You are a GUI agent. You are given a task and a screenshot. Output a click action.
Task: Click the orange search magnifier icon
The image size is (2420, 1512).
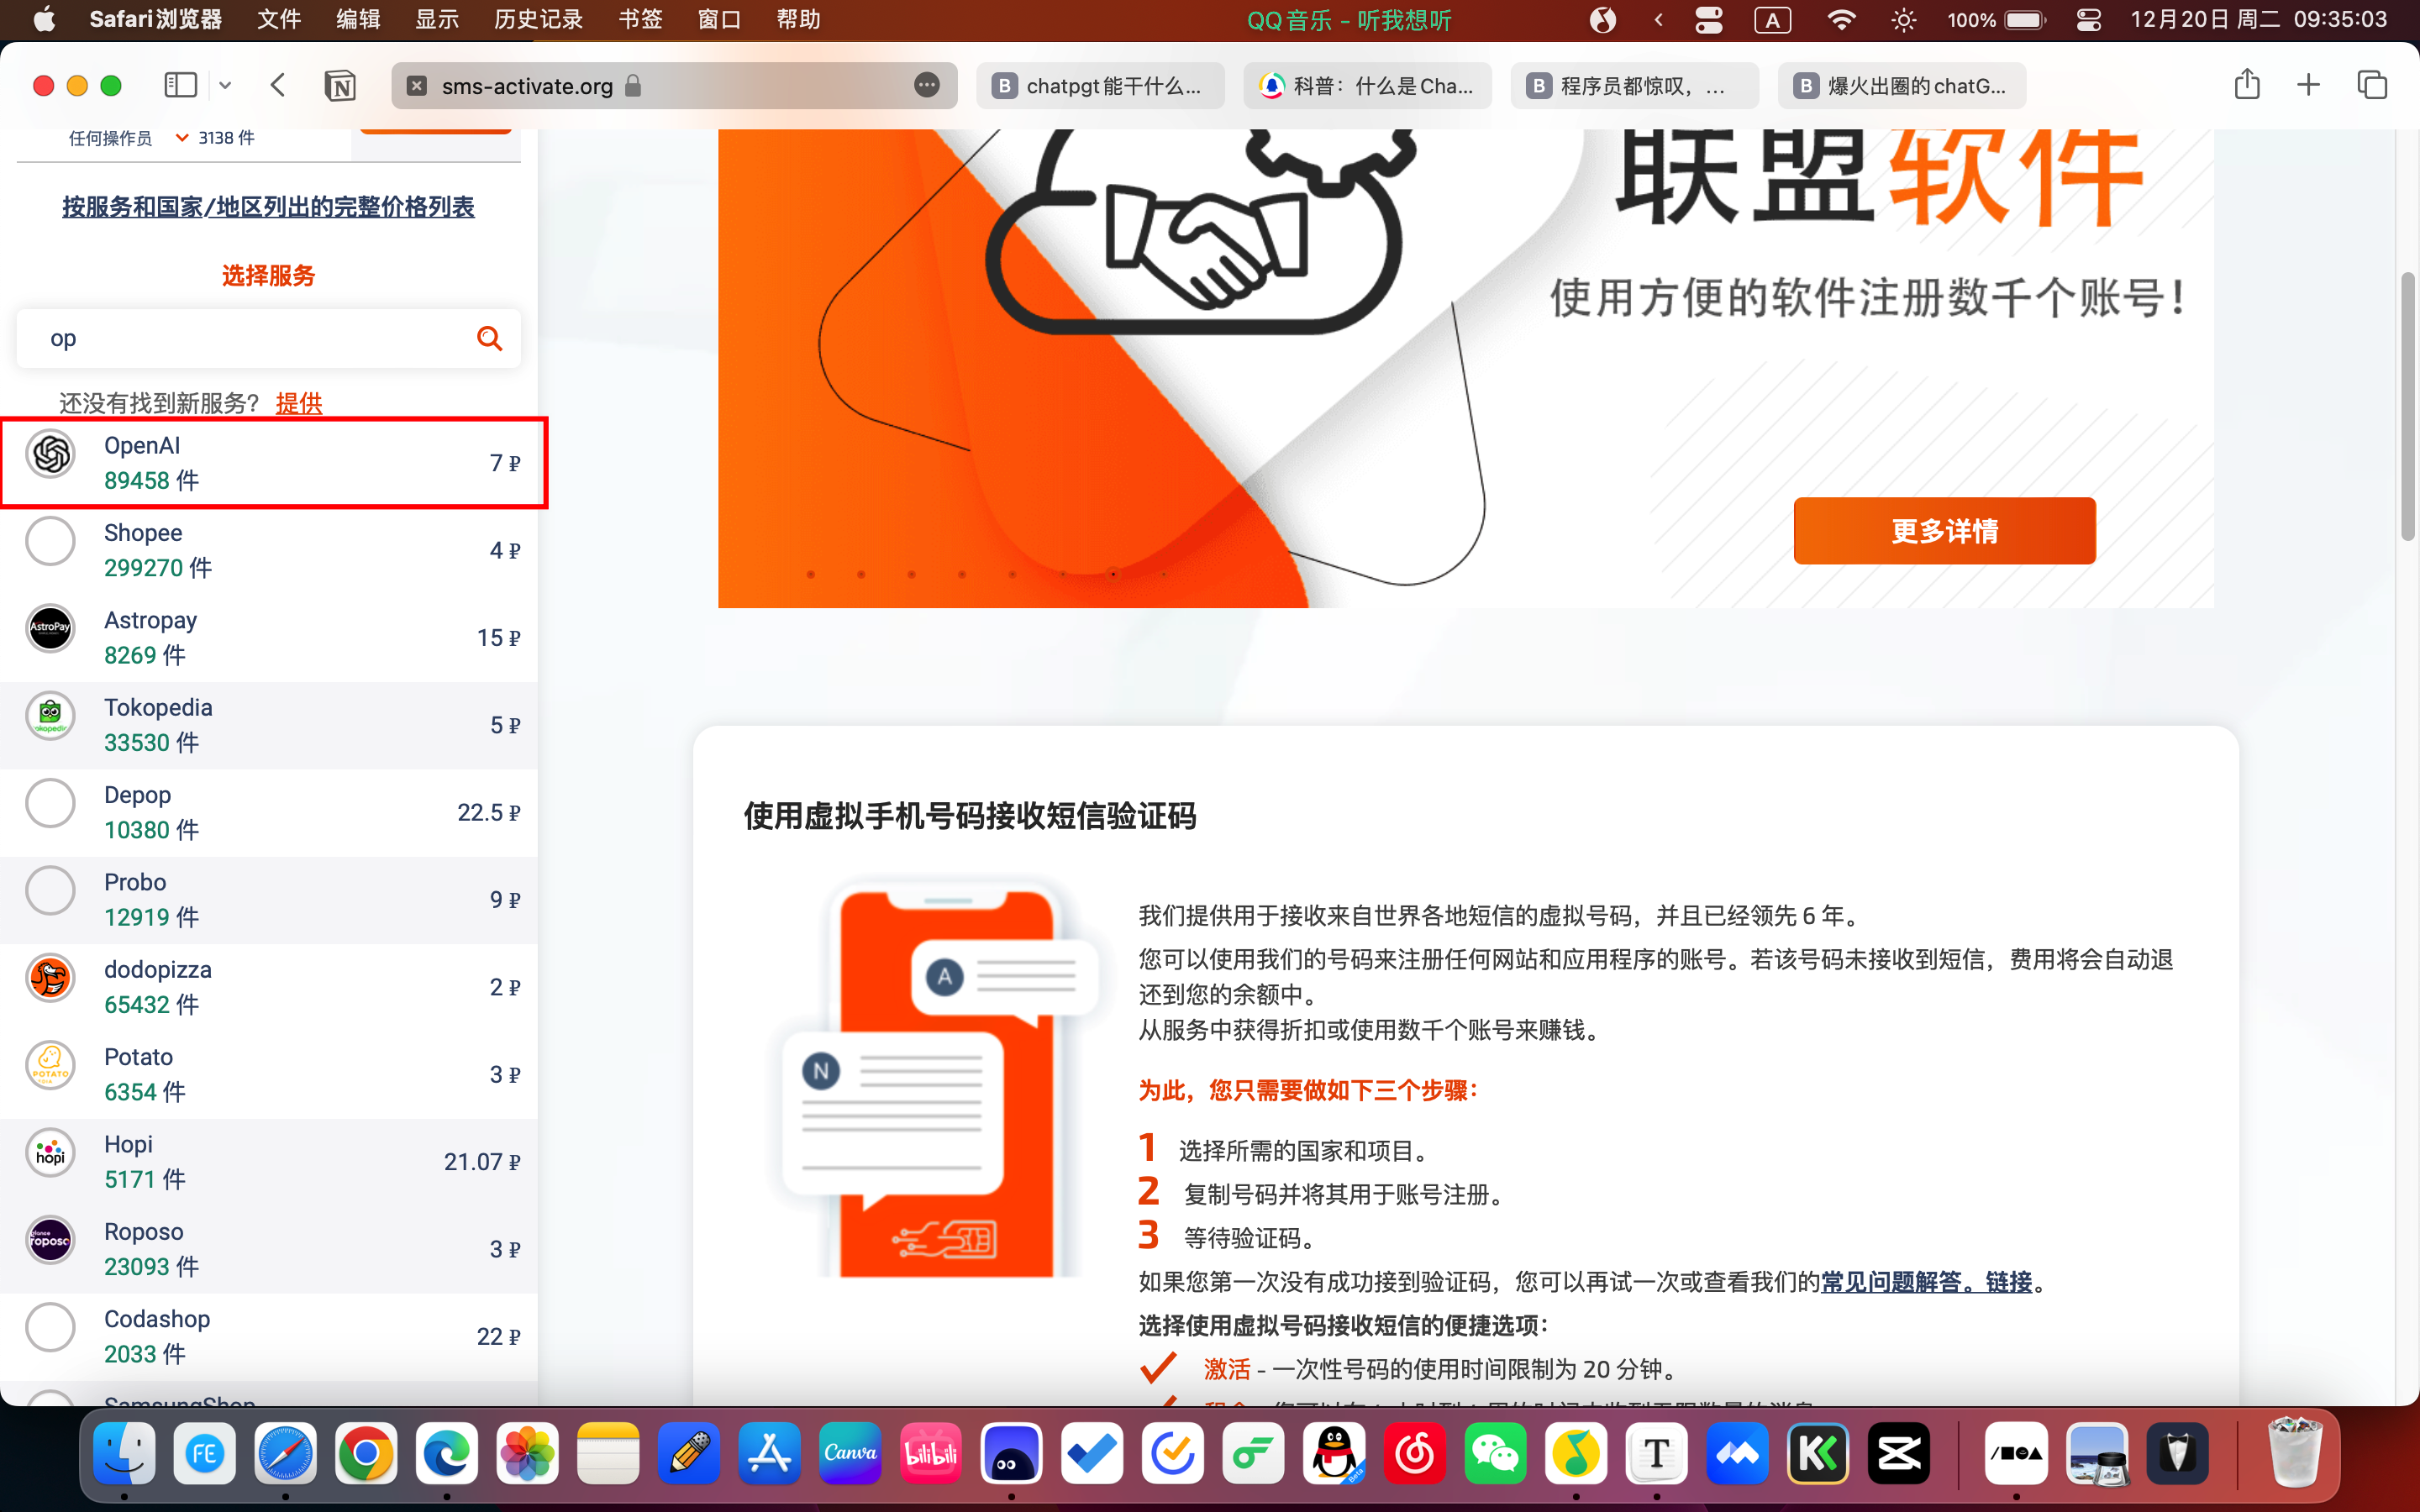point(489,339)
